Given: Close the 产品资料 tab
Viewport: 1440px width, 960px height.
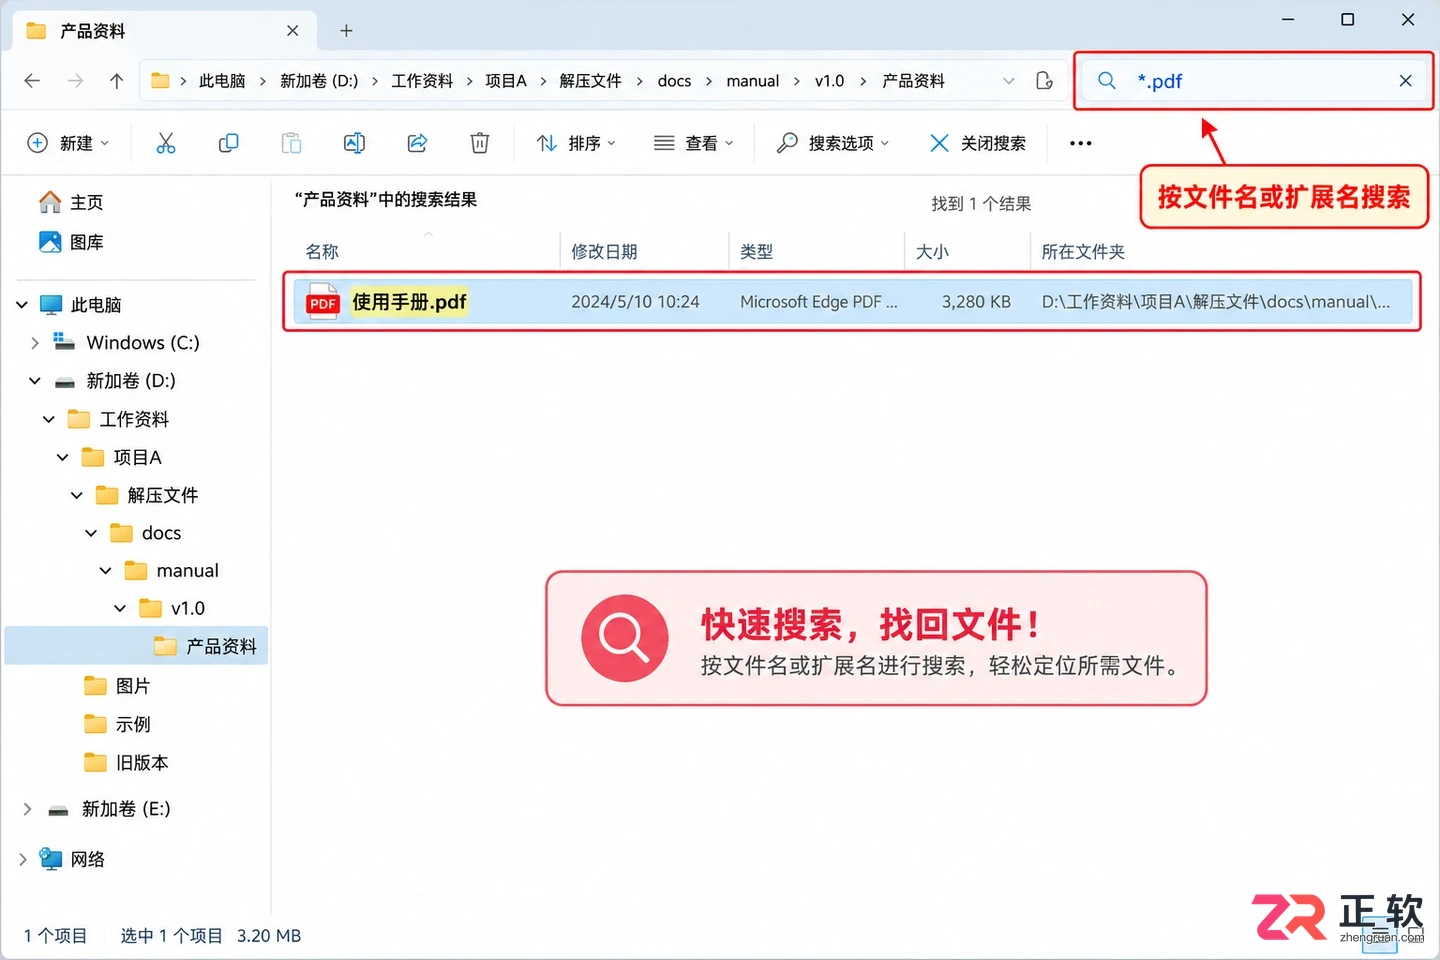Looking at the screenshot, I should pyautogui.click(x=292, y=31).
